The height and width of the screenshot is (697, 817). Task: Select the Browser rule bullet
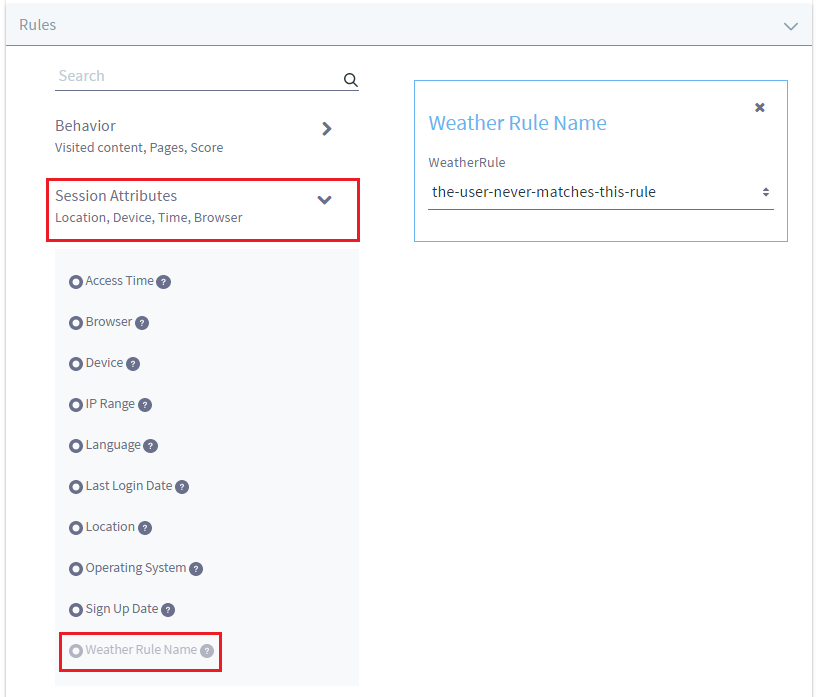coord(76,323)
